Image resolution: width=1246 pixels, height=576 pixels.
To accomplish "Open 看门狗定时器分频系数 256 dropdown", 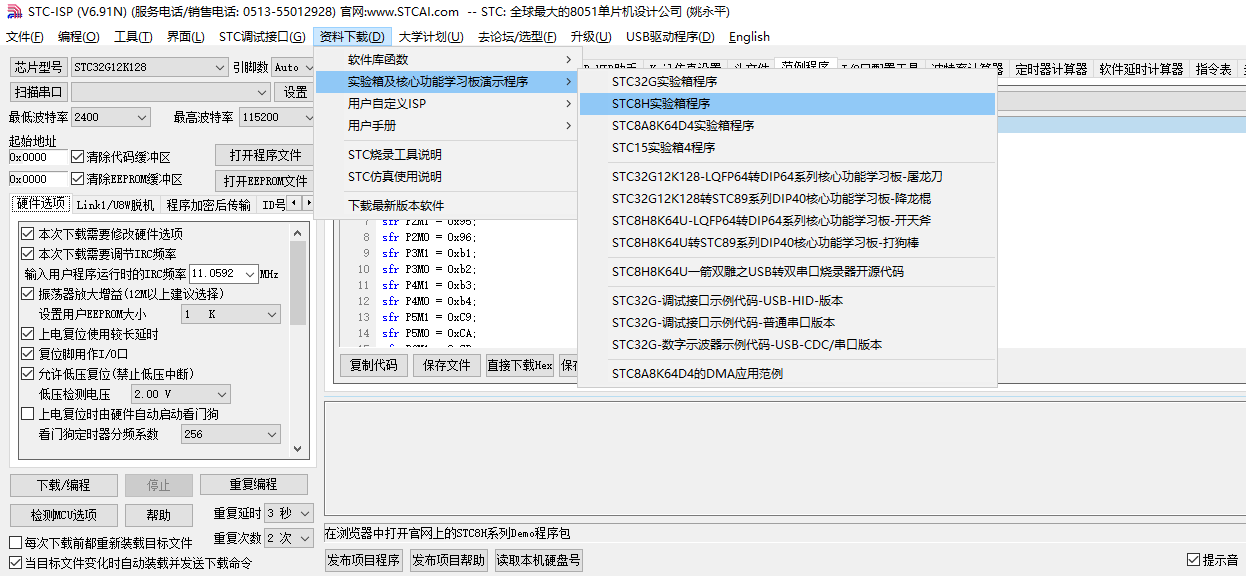I will point(231,434).
